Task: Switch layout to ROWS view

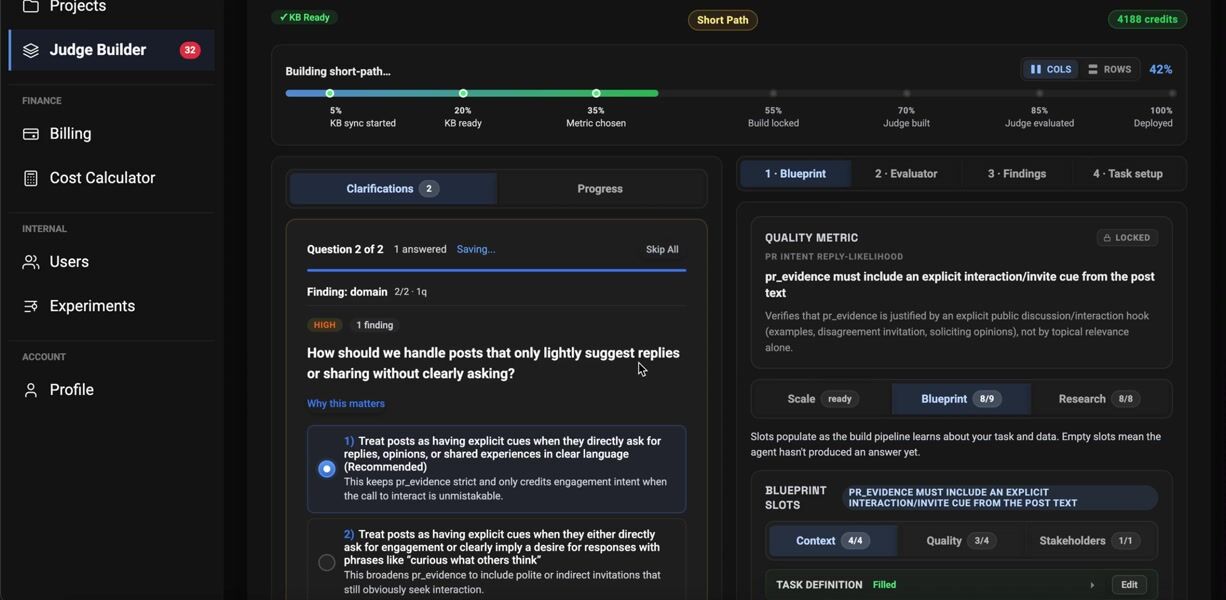Action: tap(1109, 70)
